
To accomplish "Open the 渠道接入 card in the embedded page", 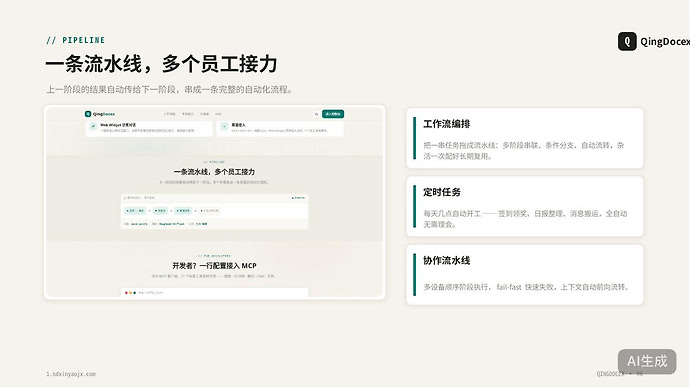I will pos(280,128).
